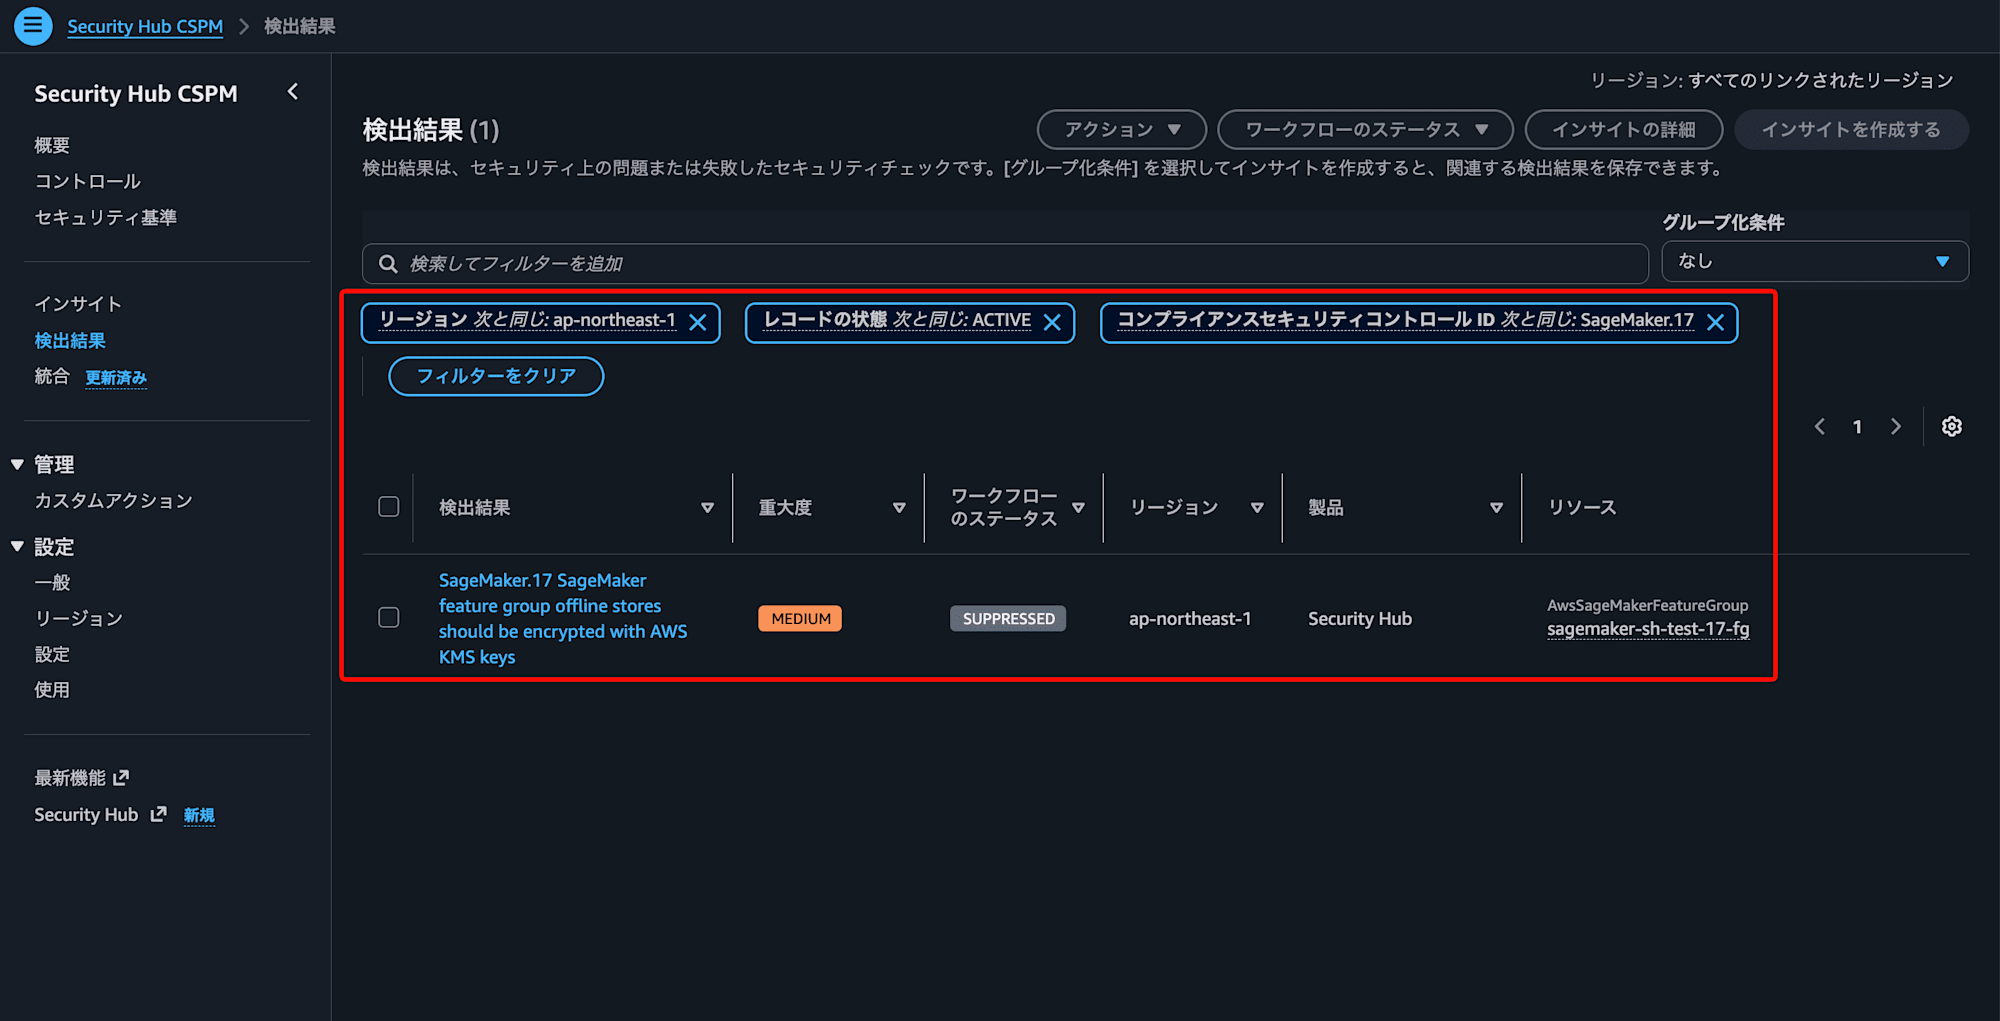
Task: Go to next results page
Action: click(x=1895, y=427)
